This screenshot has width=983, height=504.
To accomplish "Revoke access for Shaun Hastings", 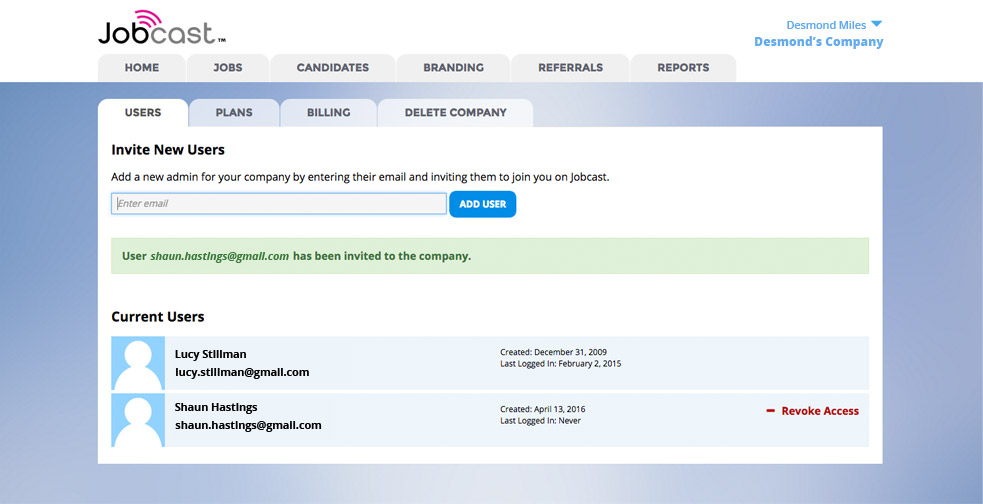I will pos(819,411).
